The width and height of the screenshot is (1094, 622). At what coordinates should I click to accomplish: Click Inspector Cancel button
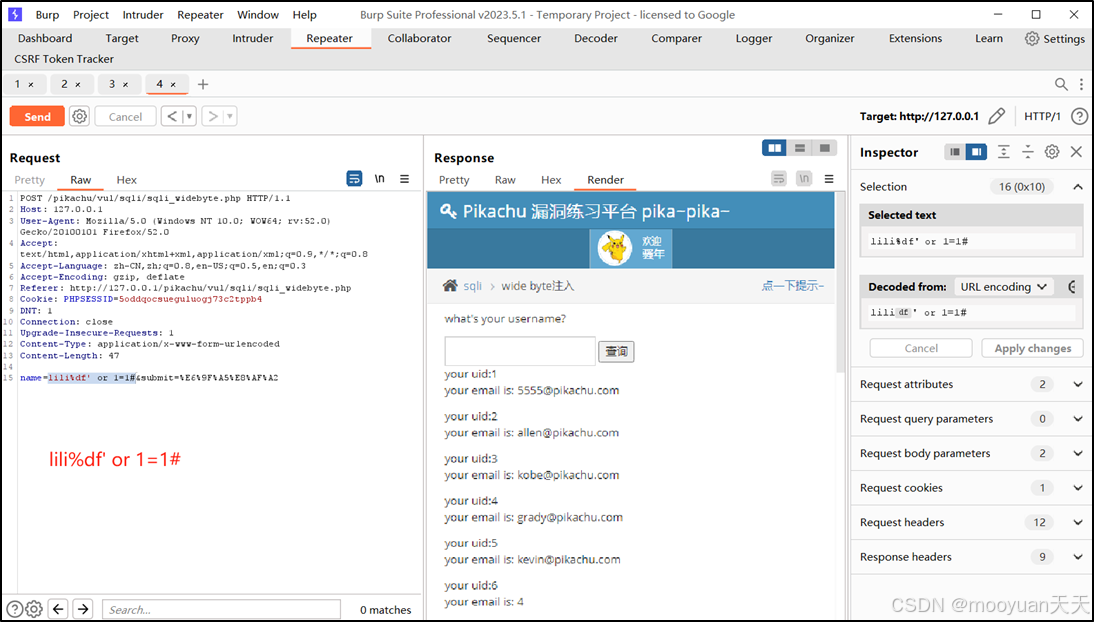(x=921, y=348)
